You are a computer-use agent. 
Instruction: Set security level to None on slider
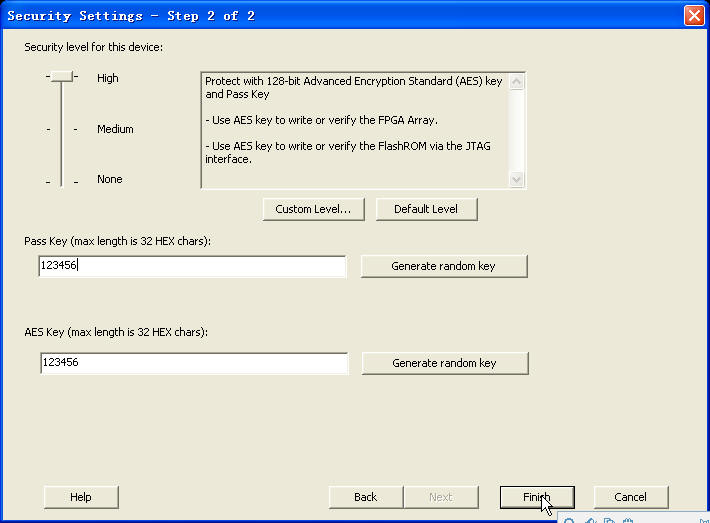coord(62,182)
